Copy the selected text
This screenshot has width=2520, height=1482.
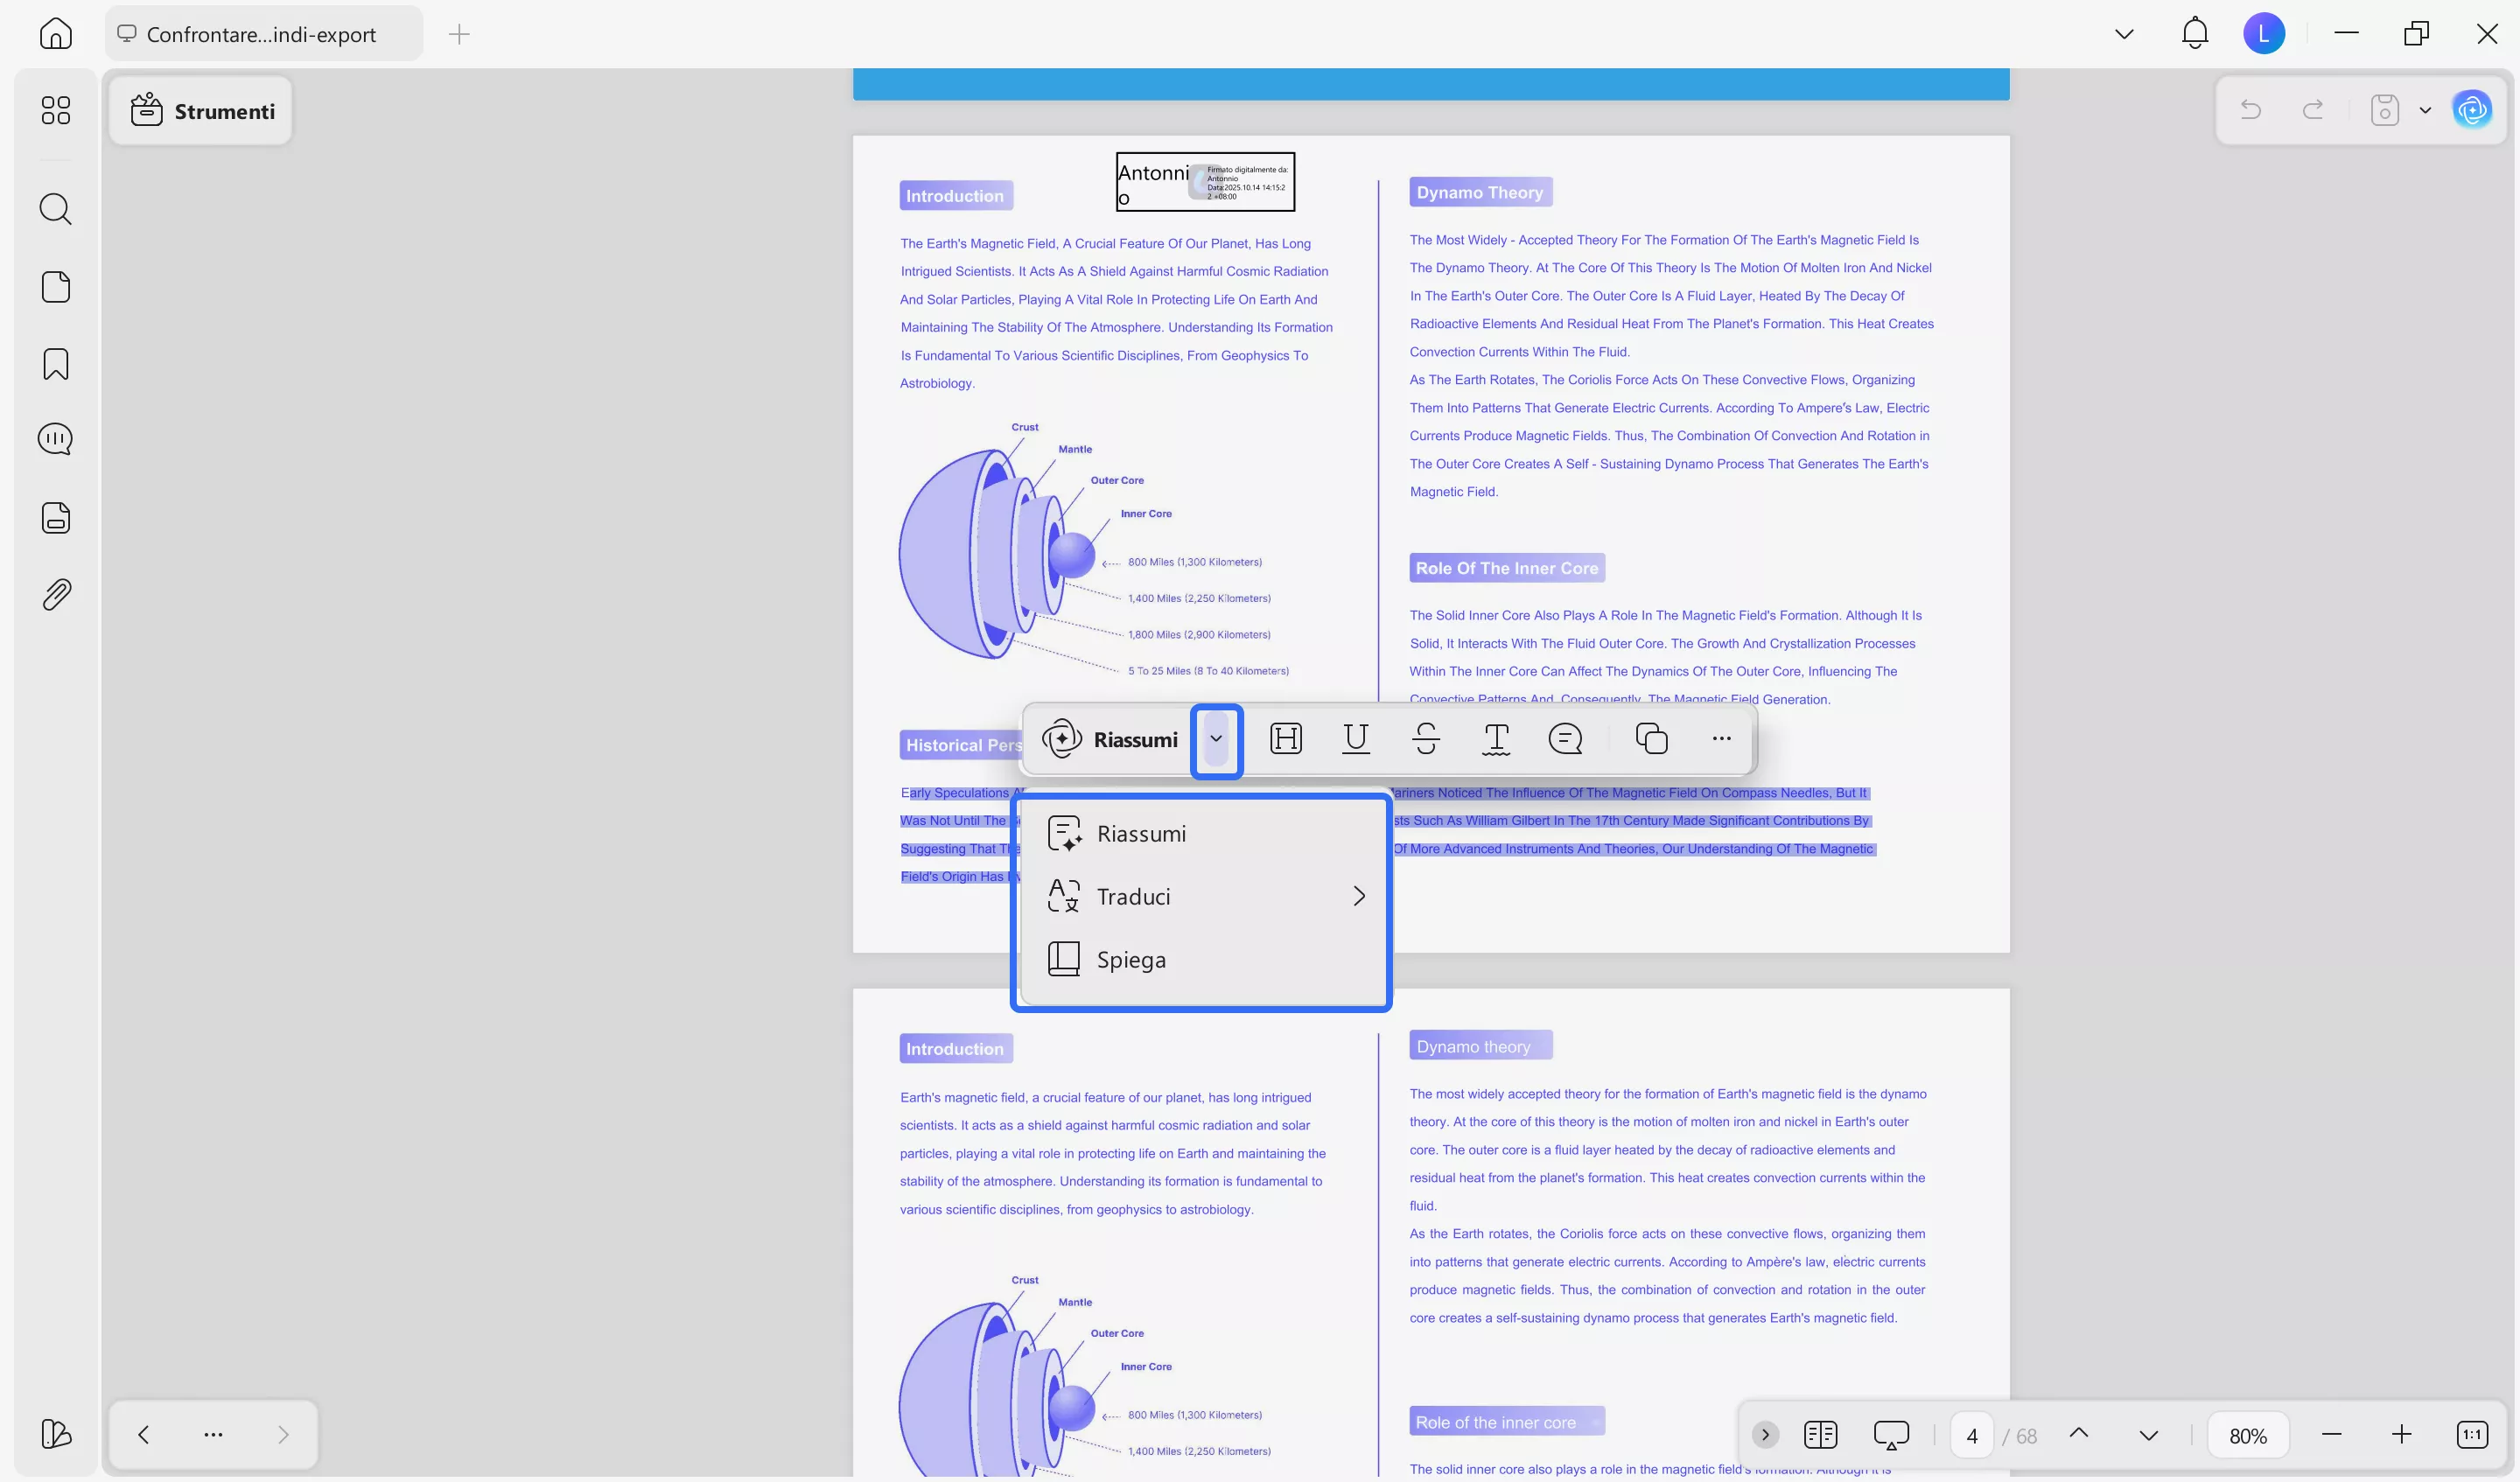(1651, 739)
